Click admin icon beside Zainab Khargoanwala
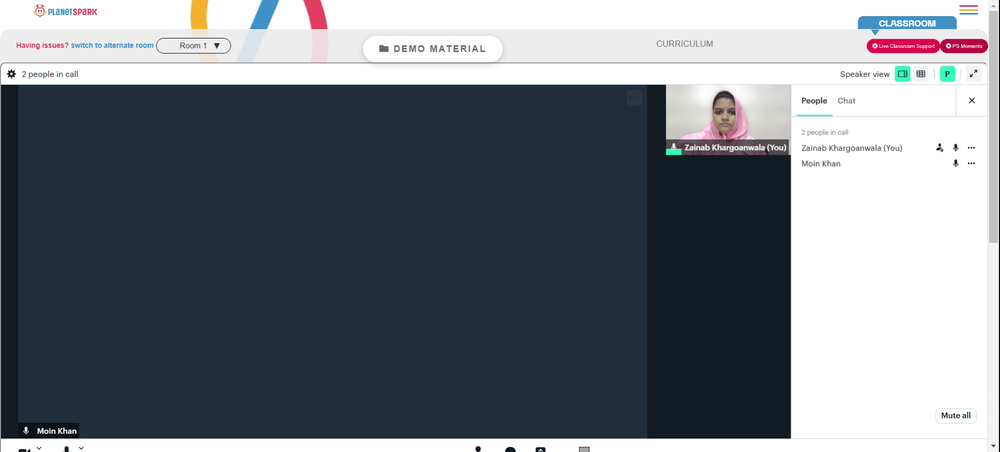Image resolution: width=1000 pixels, height=452 pixels. pos(939,148)
